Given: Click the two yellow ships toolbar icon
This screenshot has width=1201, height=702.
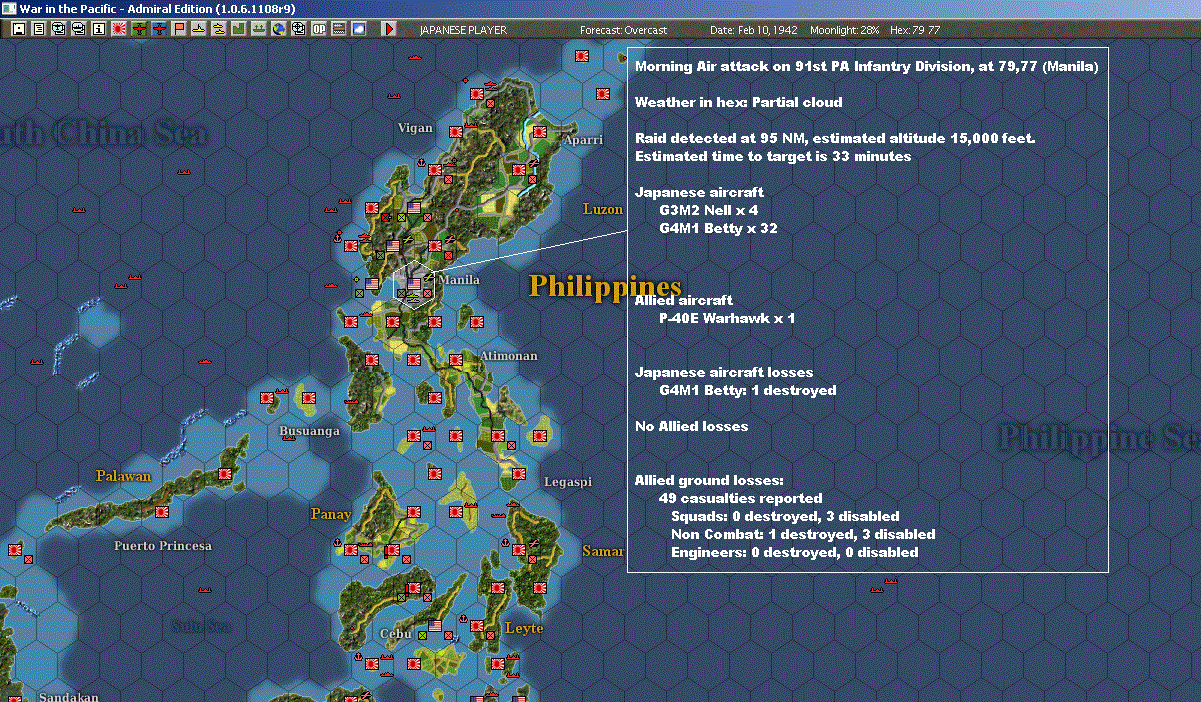Looking at the screenshot, I should click(x=218, y=29).
